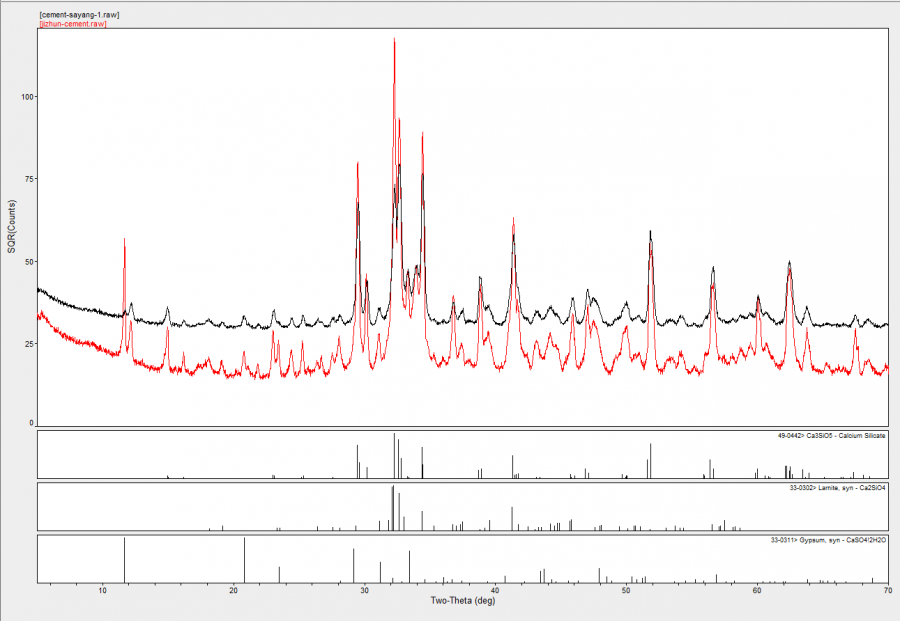The image size is (900, 621).
Task: Pick the sharp red peak near 11.6 degrees
Action: click(x=124, y=241)
